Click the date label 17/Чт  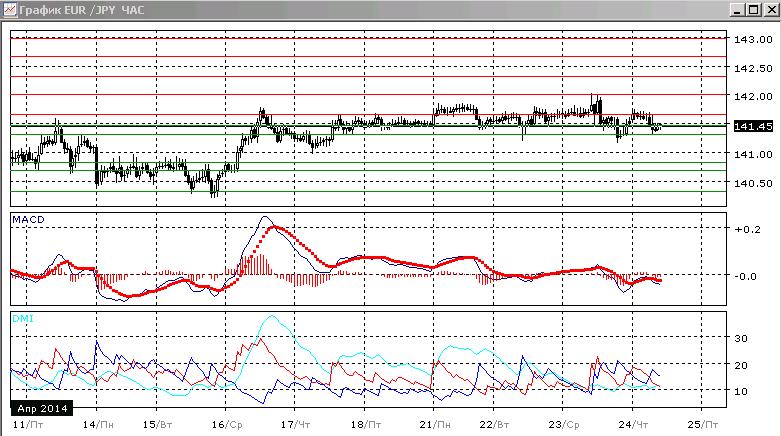tap(295, 425)
